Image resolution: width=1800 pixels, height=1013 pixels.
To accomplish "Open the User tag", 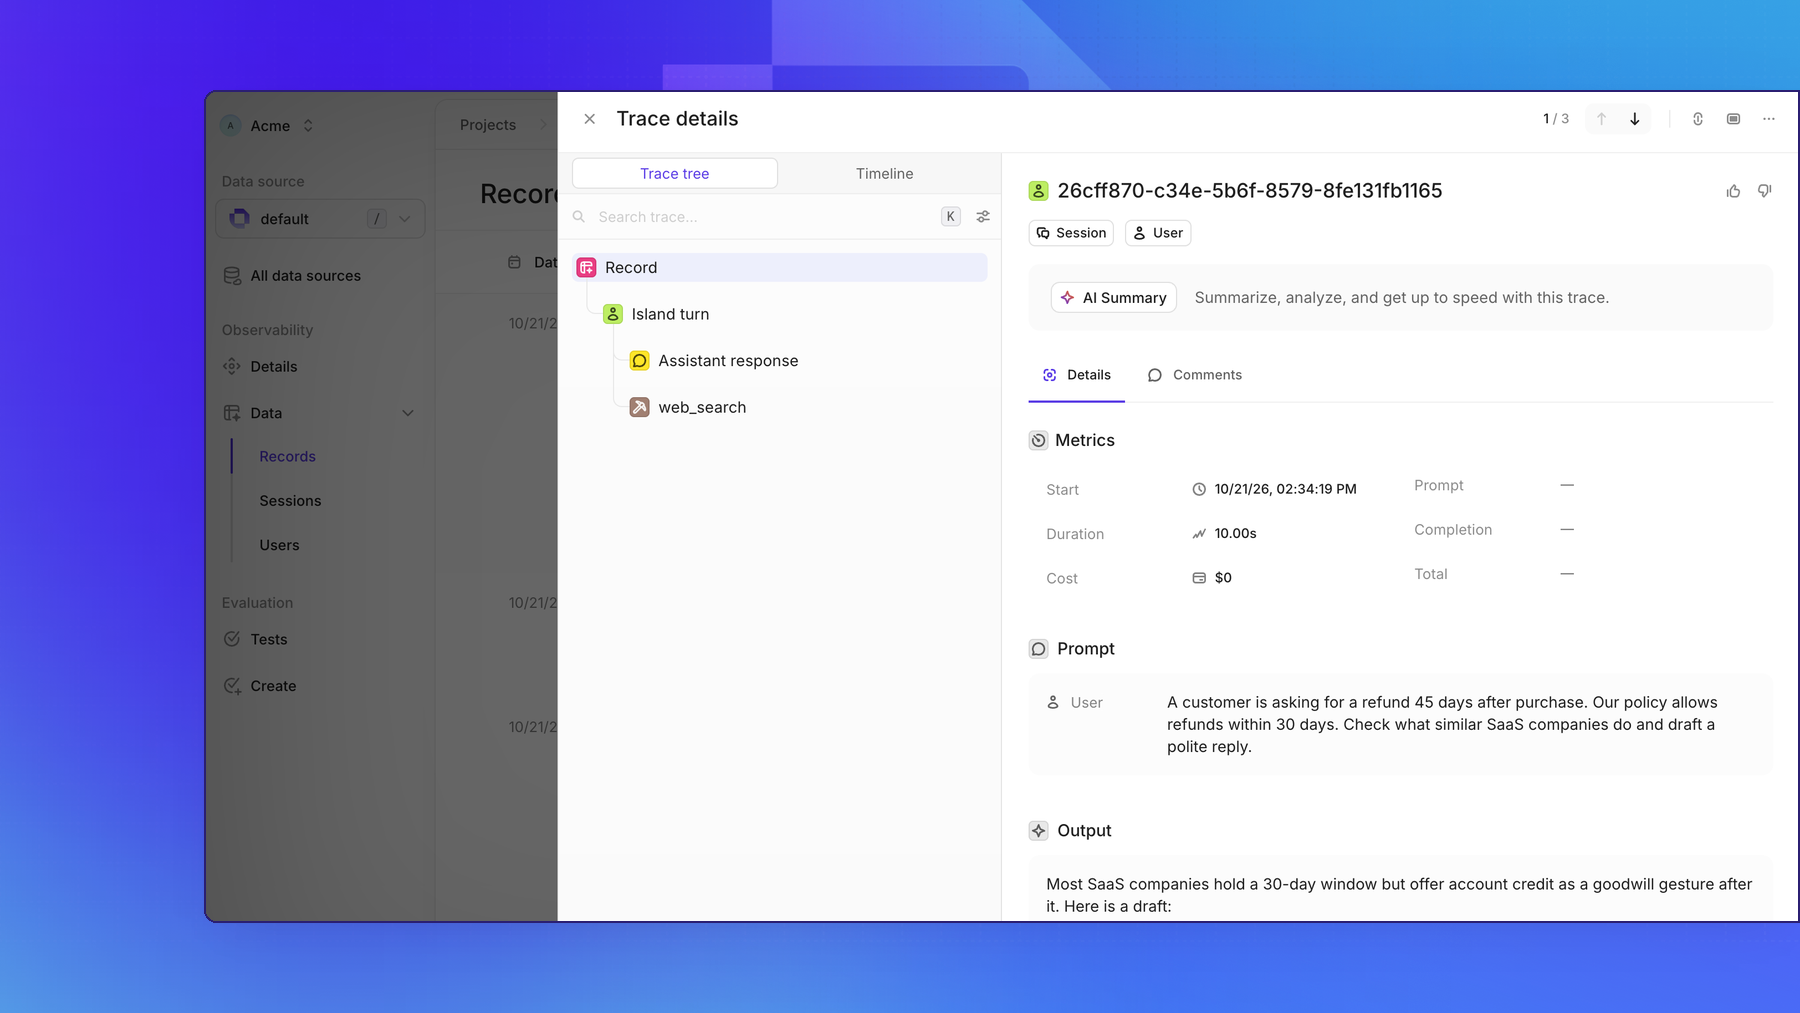I will [x=1158, y=233].
